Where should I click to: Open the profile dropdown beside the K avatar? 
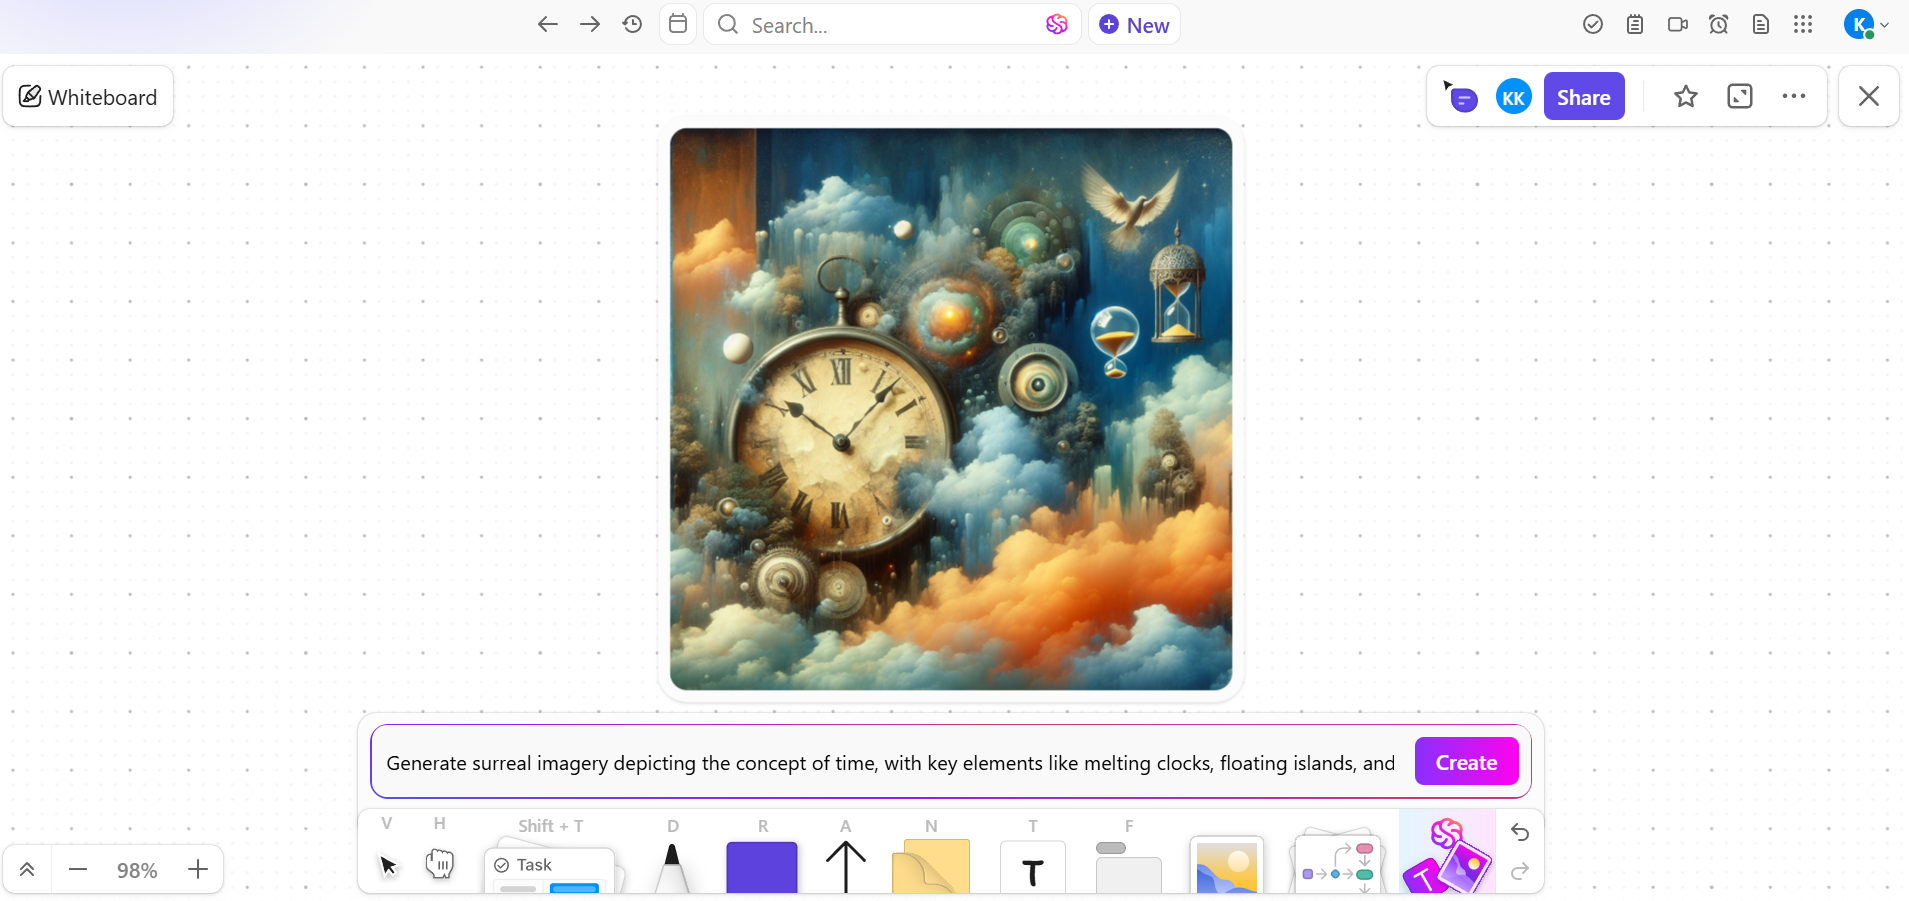pyautogui.click(x=1884, y=24)
